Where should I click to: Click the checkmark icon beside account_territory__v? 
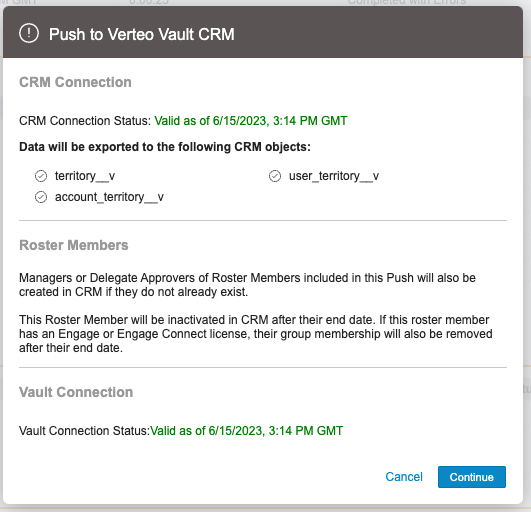[x=41, y=197]
